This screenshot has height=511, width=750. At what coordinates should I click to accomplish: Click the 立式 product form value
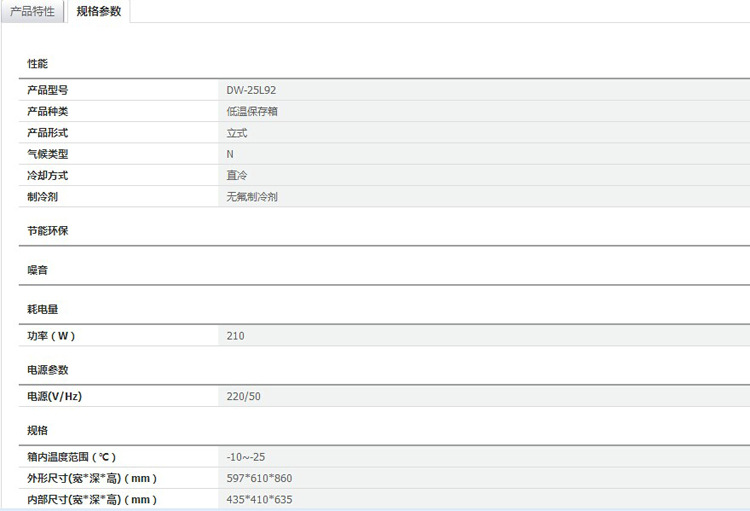236,132
